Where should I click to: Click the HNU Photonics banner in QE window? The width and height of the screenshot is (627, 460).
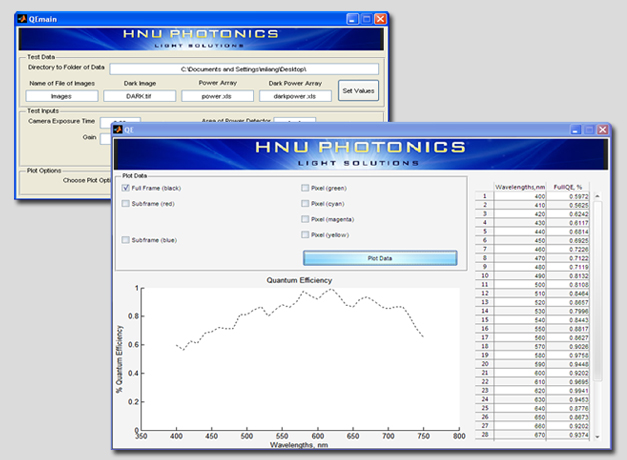[x=361, y=154]
